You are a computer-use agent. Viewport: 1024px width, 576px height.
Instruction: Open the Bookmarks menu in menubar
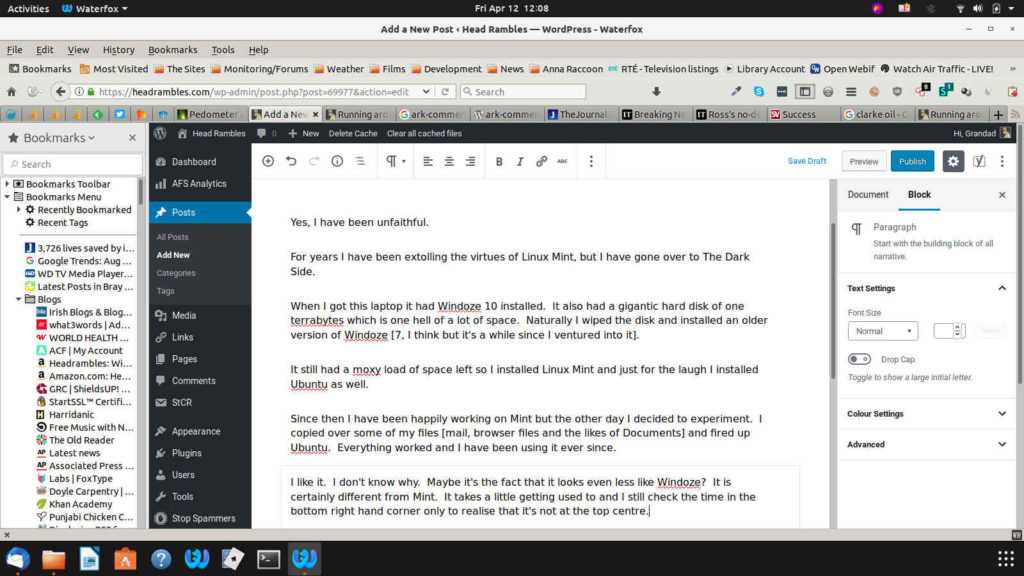[x=172, y=50]
